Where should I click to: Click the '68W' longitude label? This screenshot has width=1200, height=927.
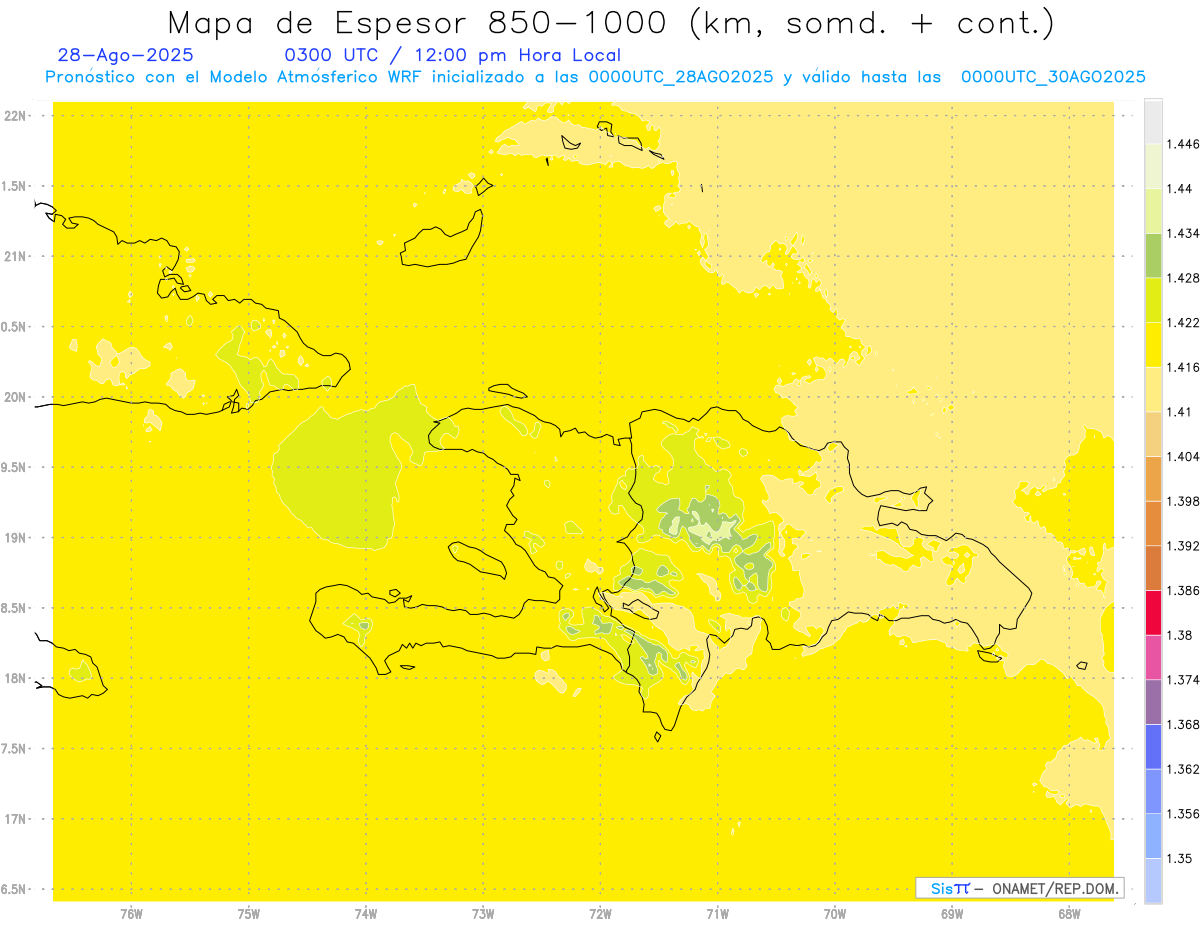click(1069, 913)
